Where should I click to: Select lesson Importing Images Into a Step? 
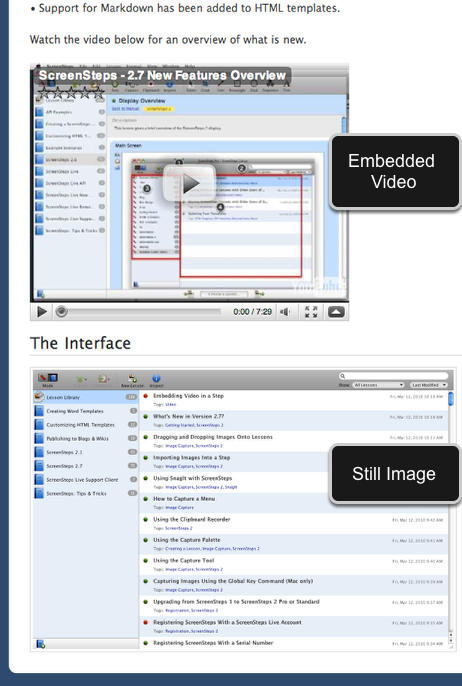(x=192, y=458)
